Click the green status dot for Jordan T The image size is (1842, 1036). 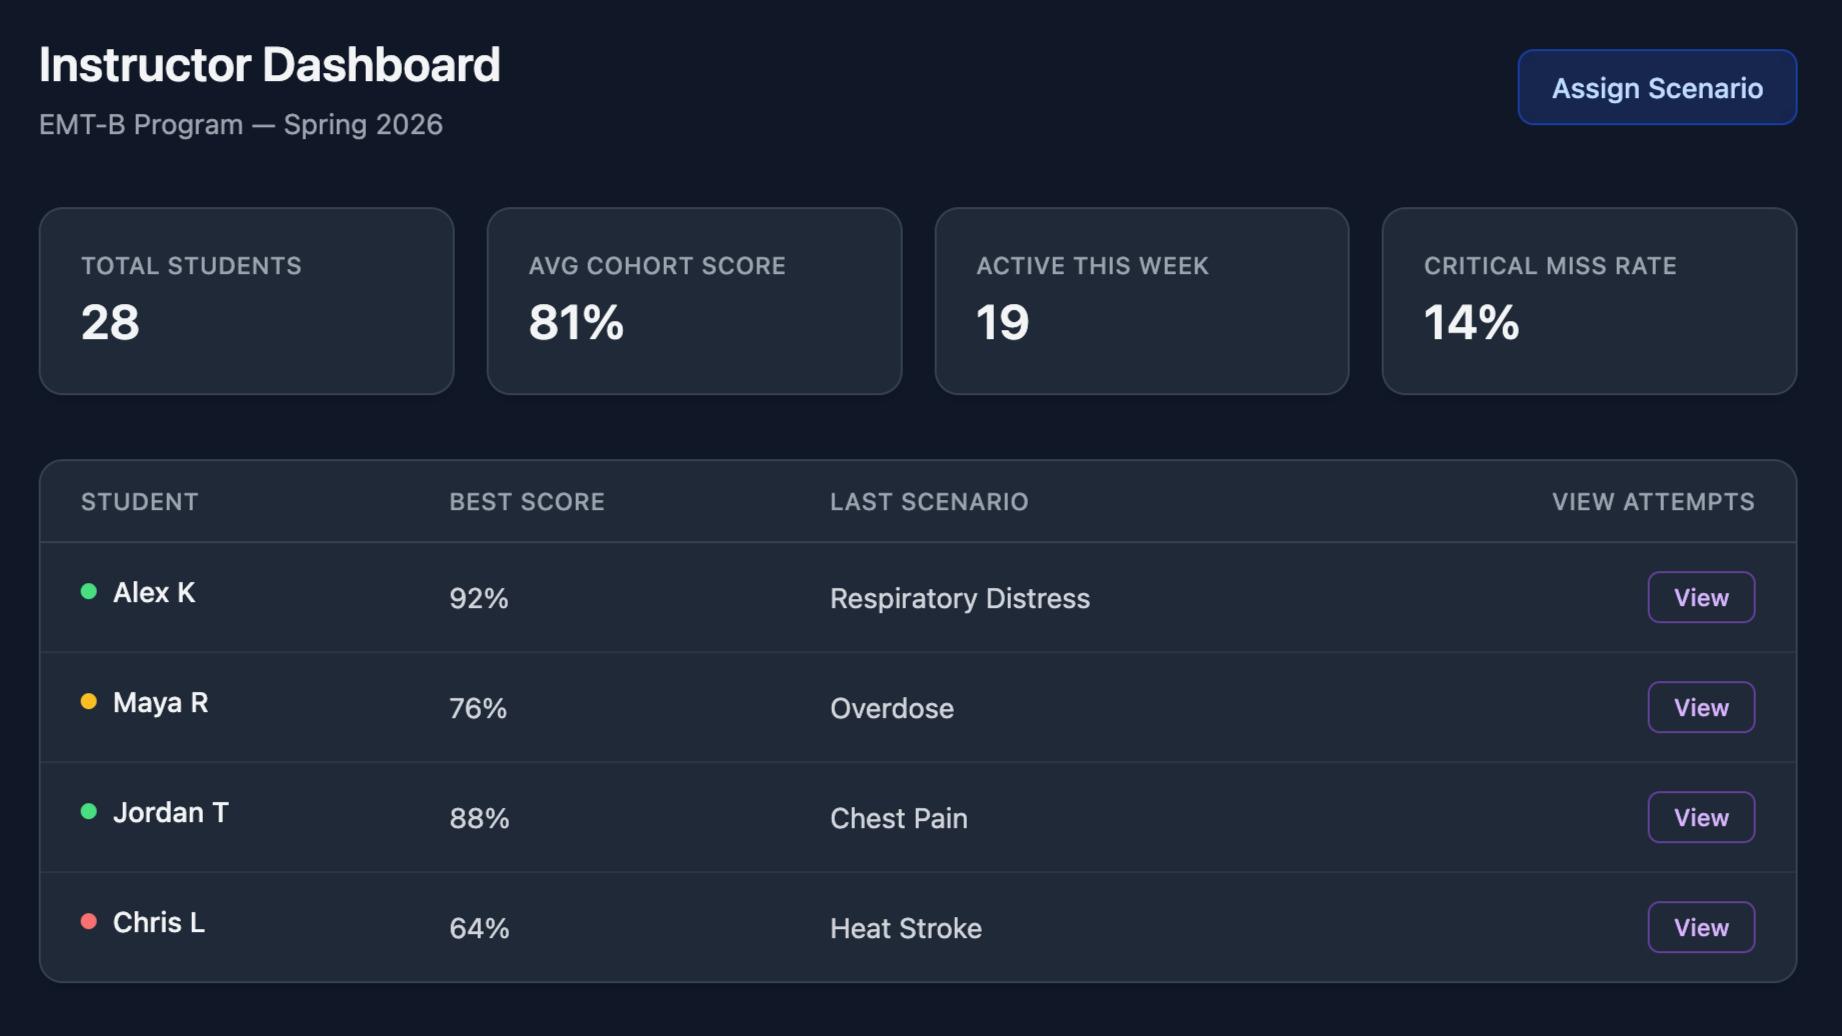88,810
